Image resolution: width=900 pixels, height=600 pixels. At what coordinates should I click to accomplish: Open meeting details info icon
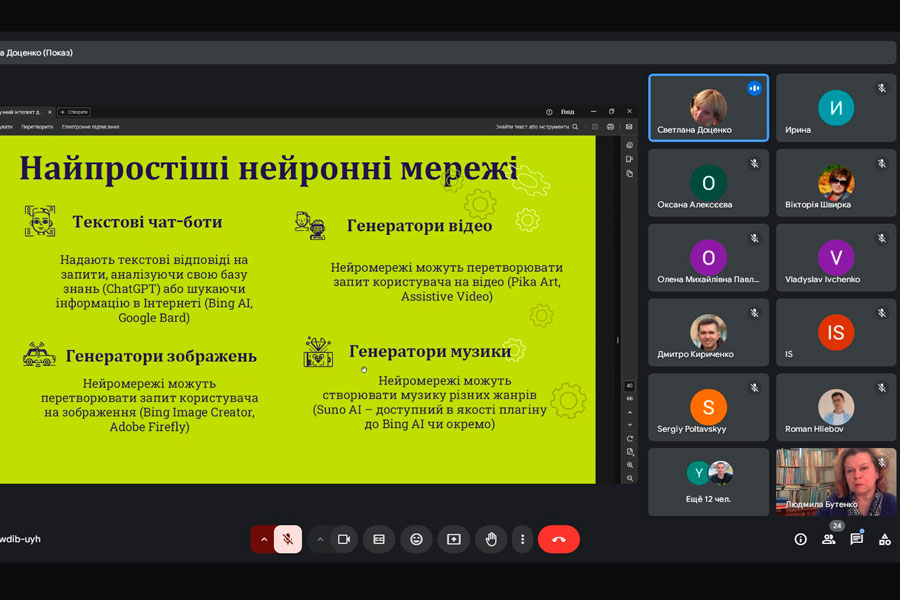[x=800, y=539]
